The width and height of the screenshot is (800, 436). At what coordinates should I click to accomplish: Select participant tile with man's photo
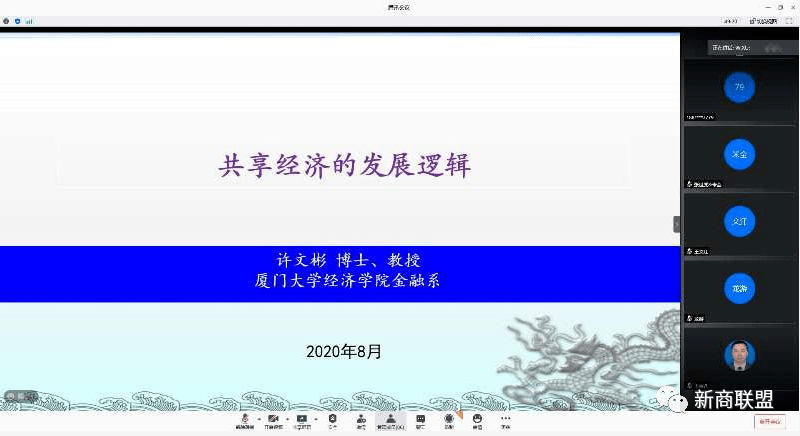739,359
